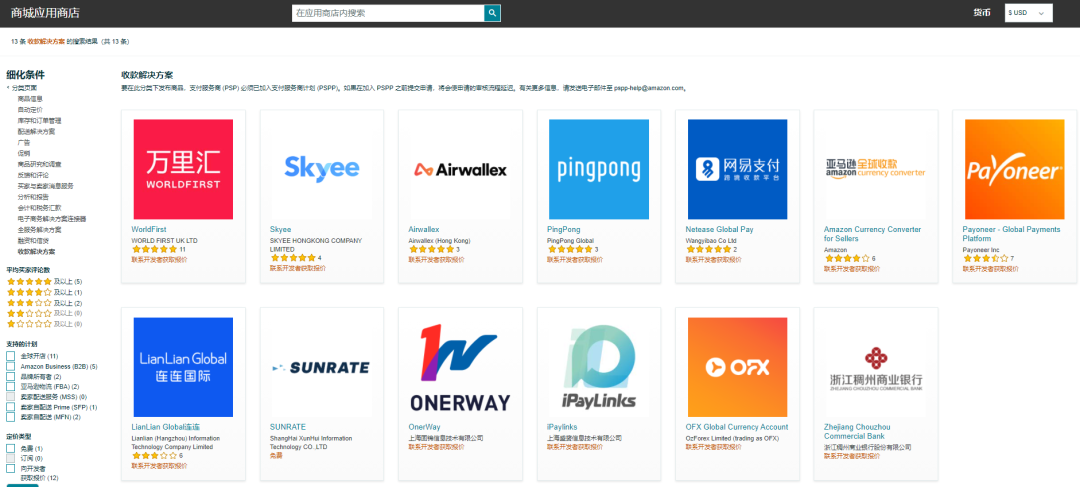Select the 商品信息 category
1080x487 pixels.
coord(30,99)
